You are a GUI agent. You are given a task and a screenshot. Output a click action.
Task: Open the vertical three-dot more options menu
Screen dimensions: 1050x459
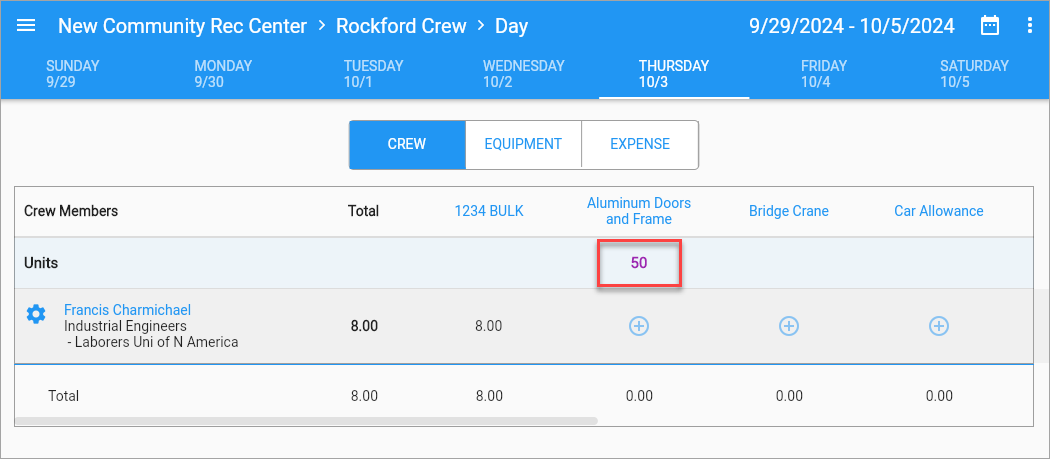pos(1030,26)
